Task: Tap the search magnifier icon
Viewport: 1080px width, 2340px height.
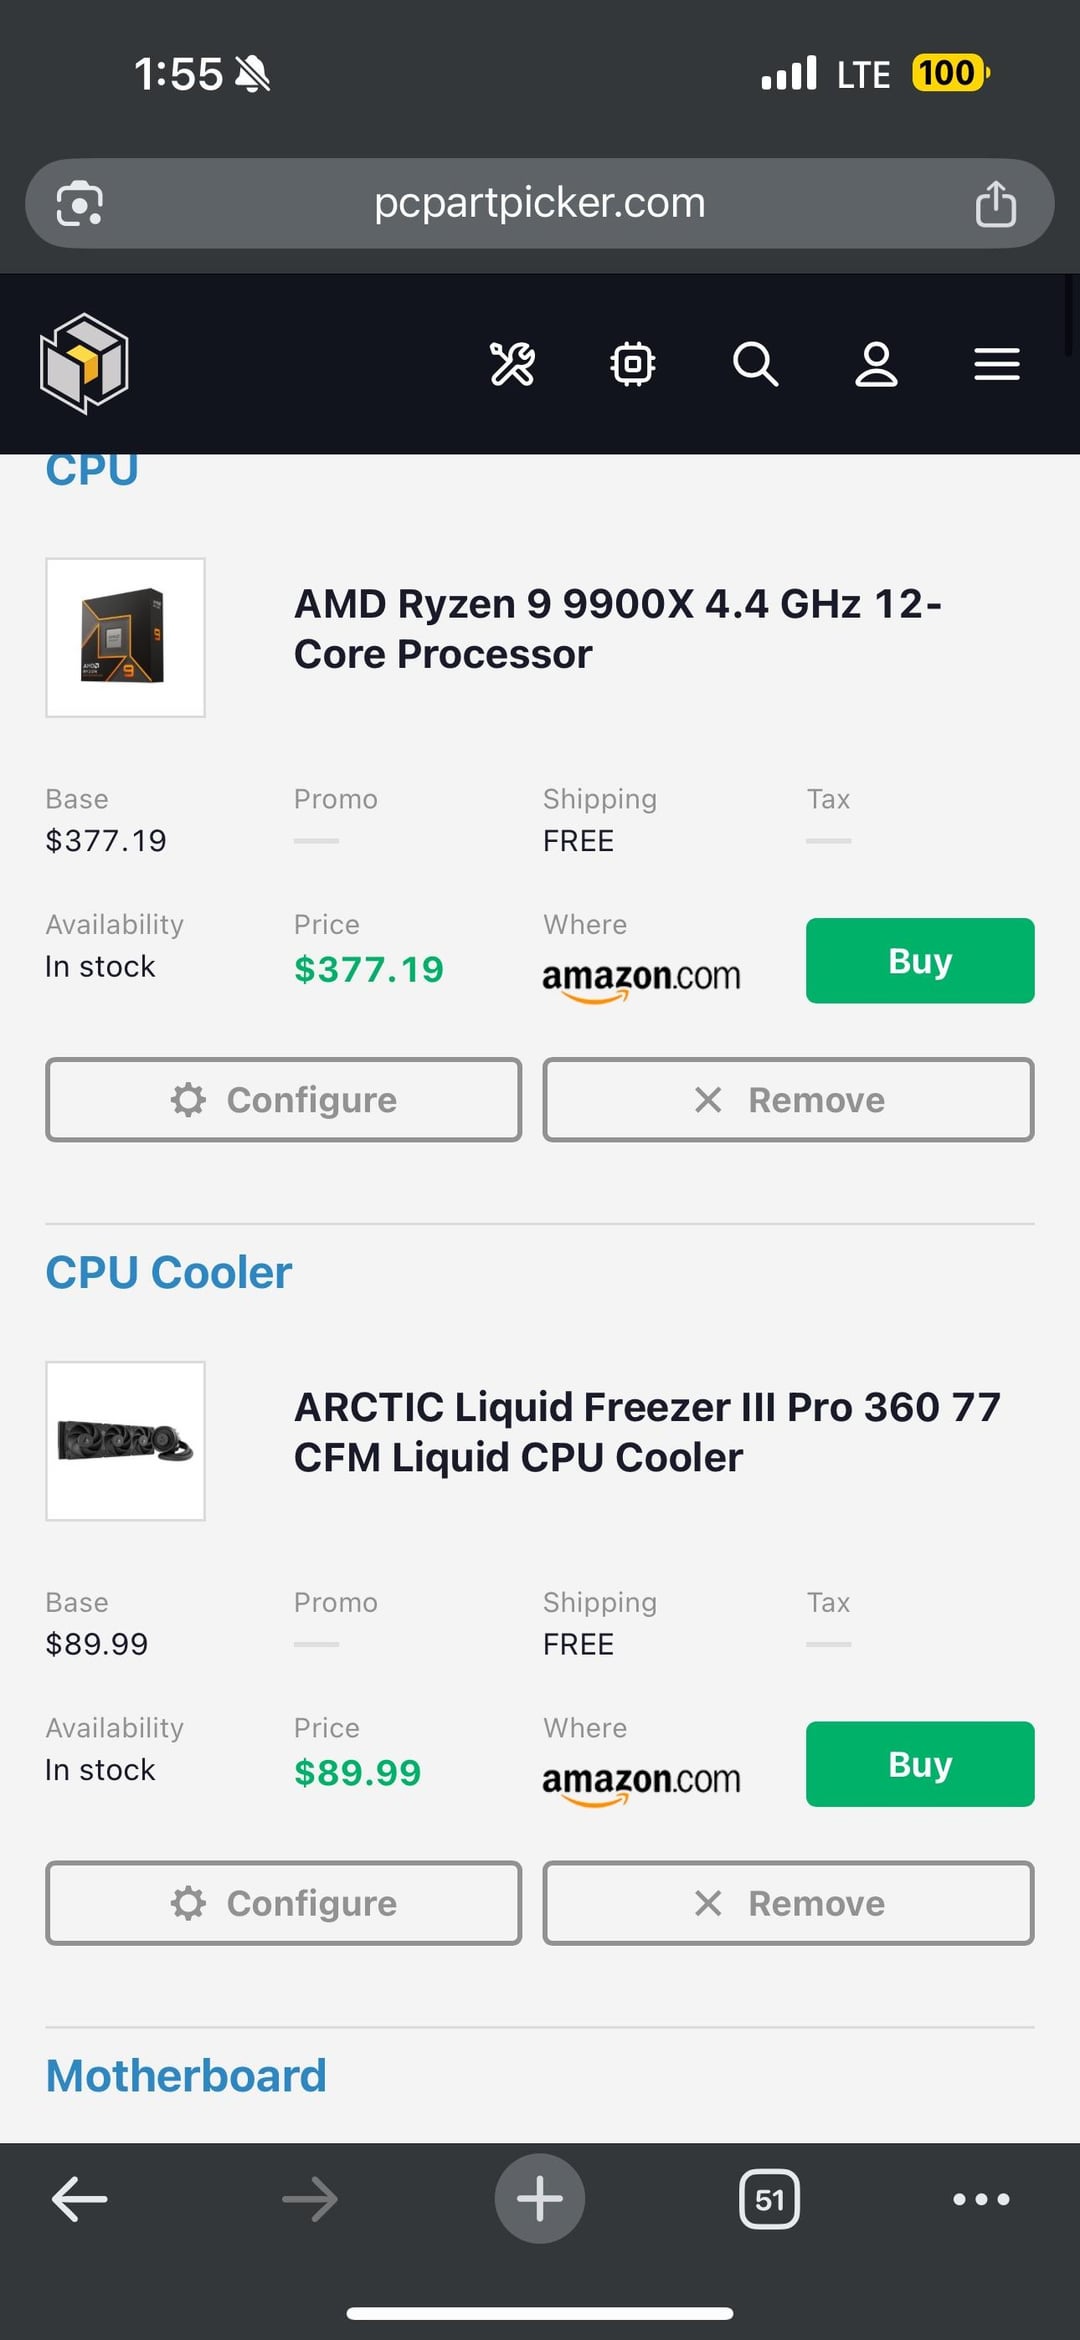Action: point(755,363)
